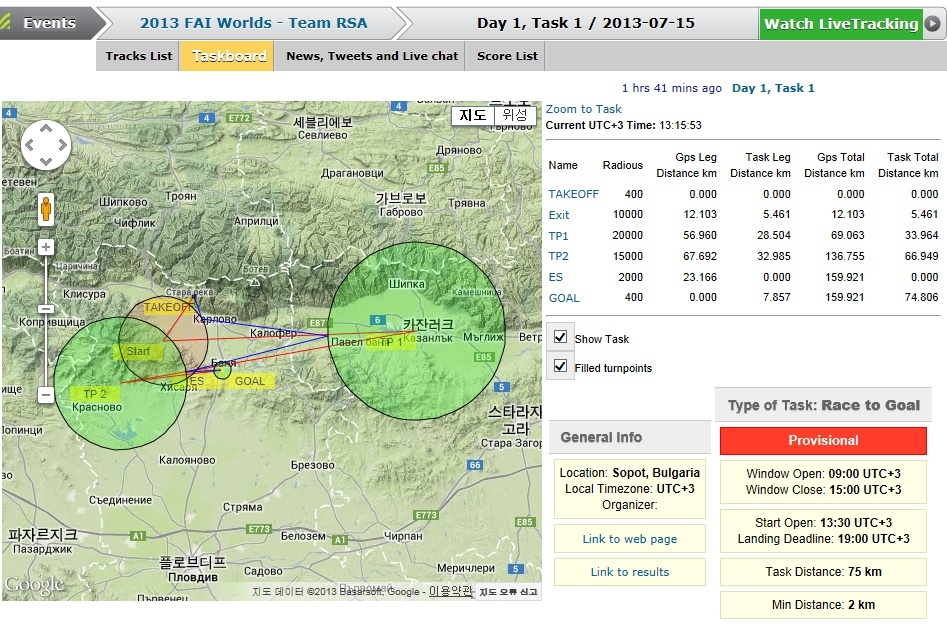Open the Score List tab
Image resolution: width=947 pixels, height=631 pixels.
pyautogui.click(x=507, y=56)
